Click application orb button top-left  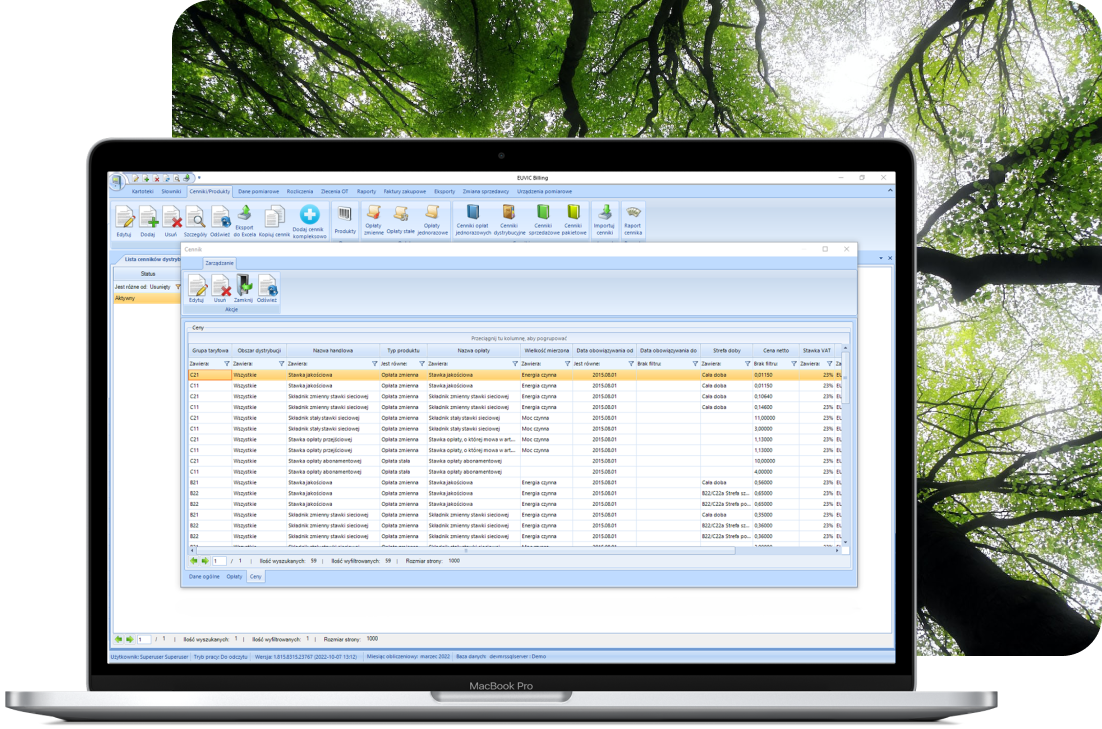117,181
